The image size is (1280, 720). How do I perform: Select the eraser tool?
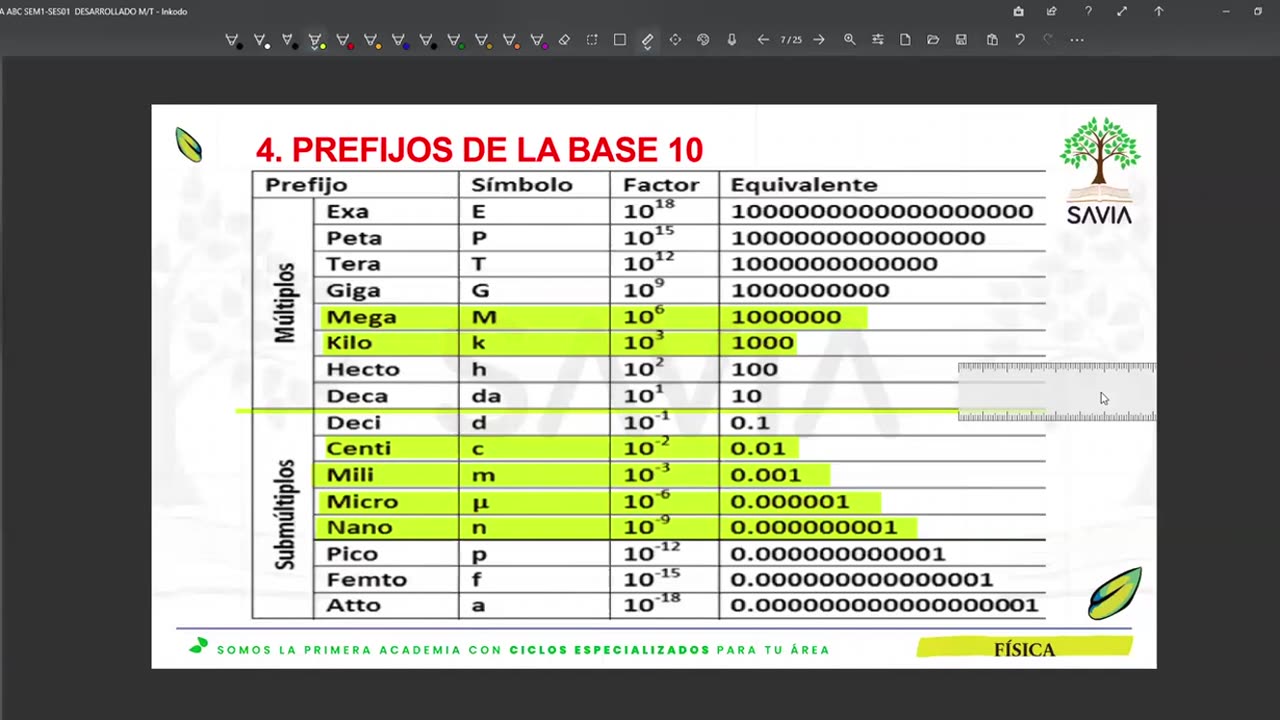pyautogui.click(x=564, y=40)
